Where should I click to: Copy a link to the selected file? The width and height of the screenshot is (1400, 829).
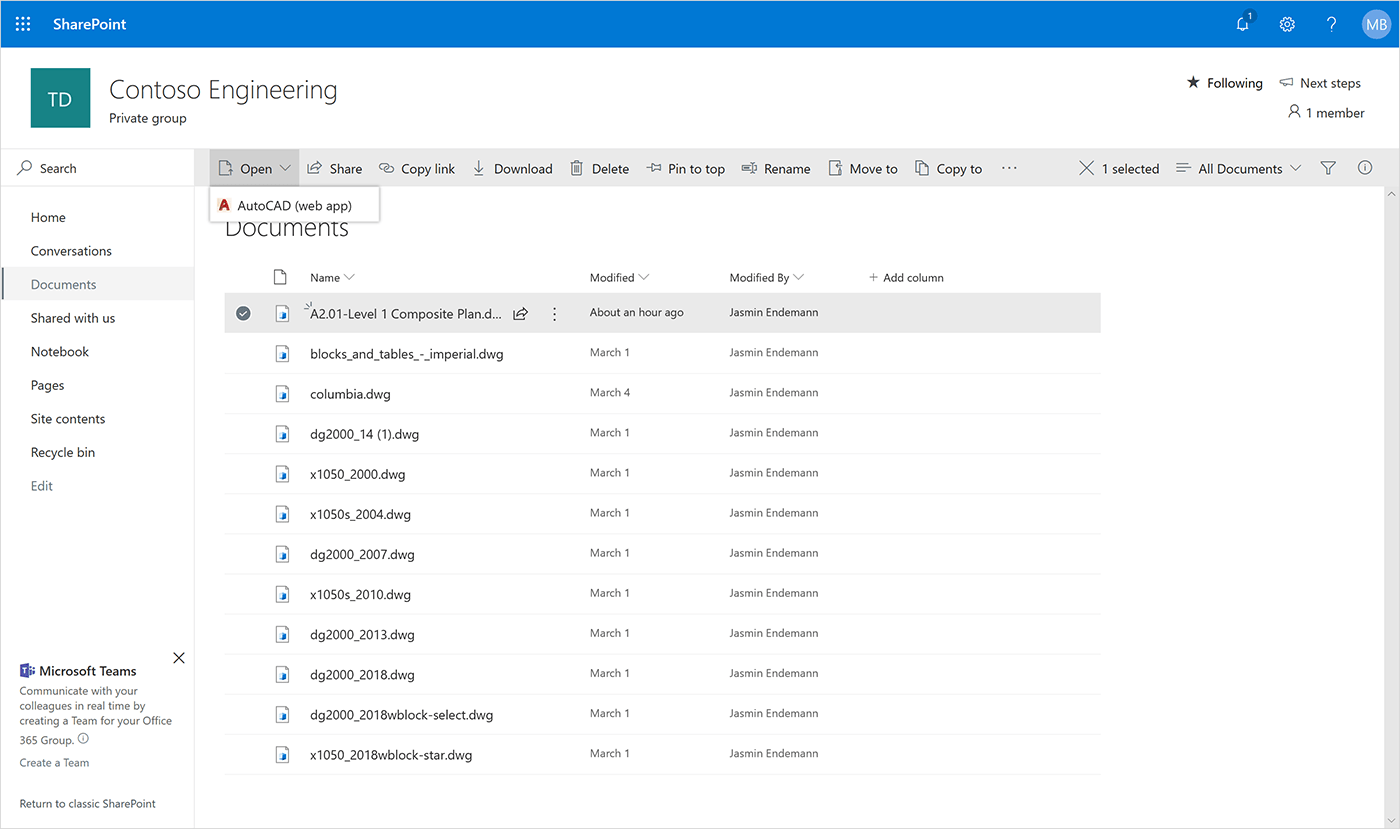click(x=417, y=168)
